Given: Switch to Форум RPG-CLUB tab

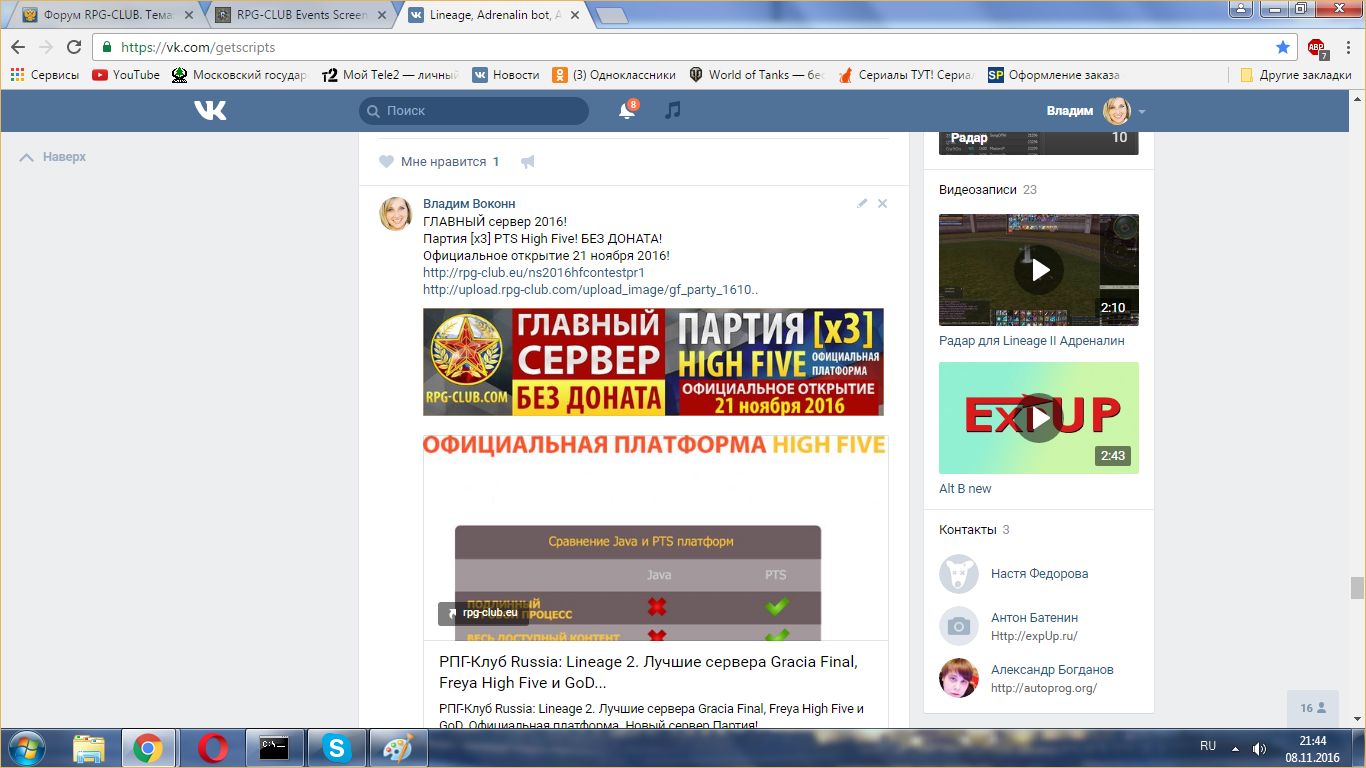Looking at the screenshot, I should (105, 15).
